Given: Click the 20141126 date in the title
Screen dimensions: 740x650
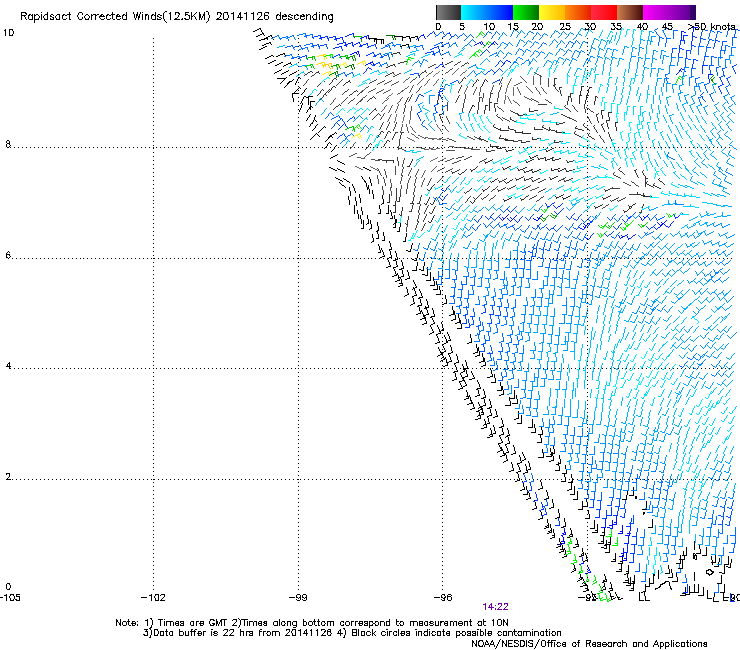Looking at the screenshot, I should [x=243, y=17].
